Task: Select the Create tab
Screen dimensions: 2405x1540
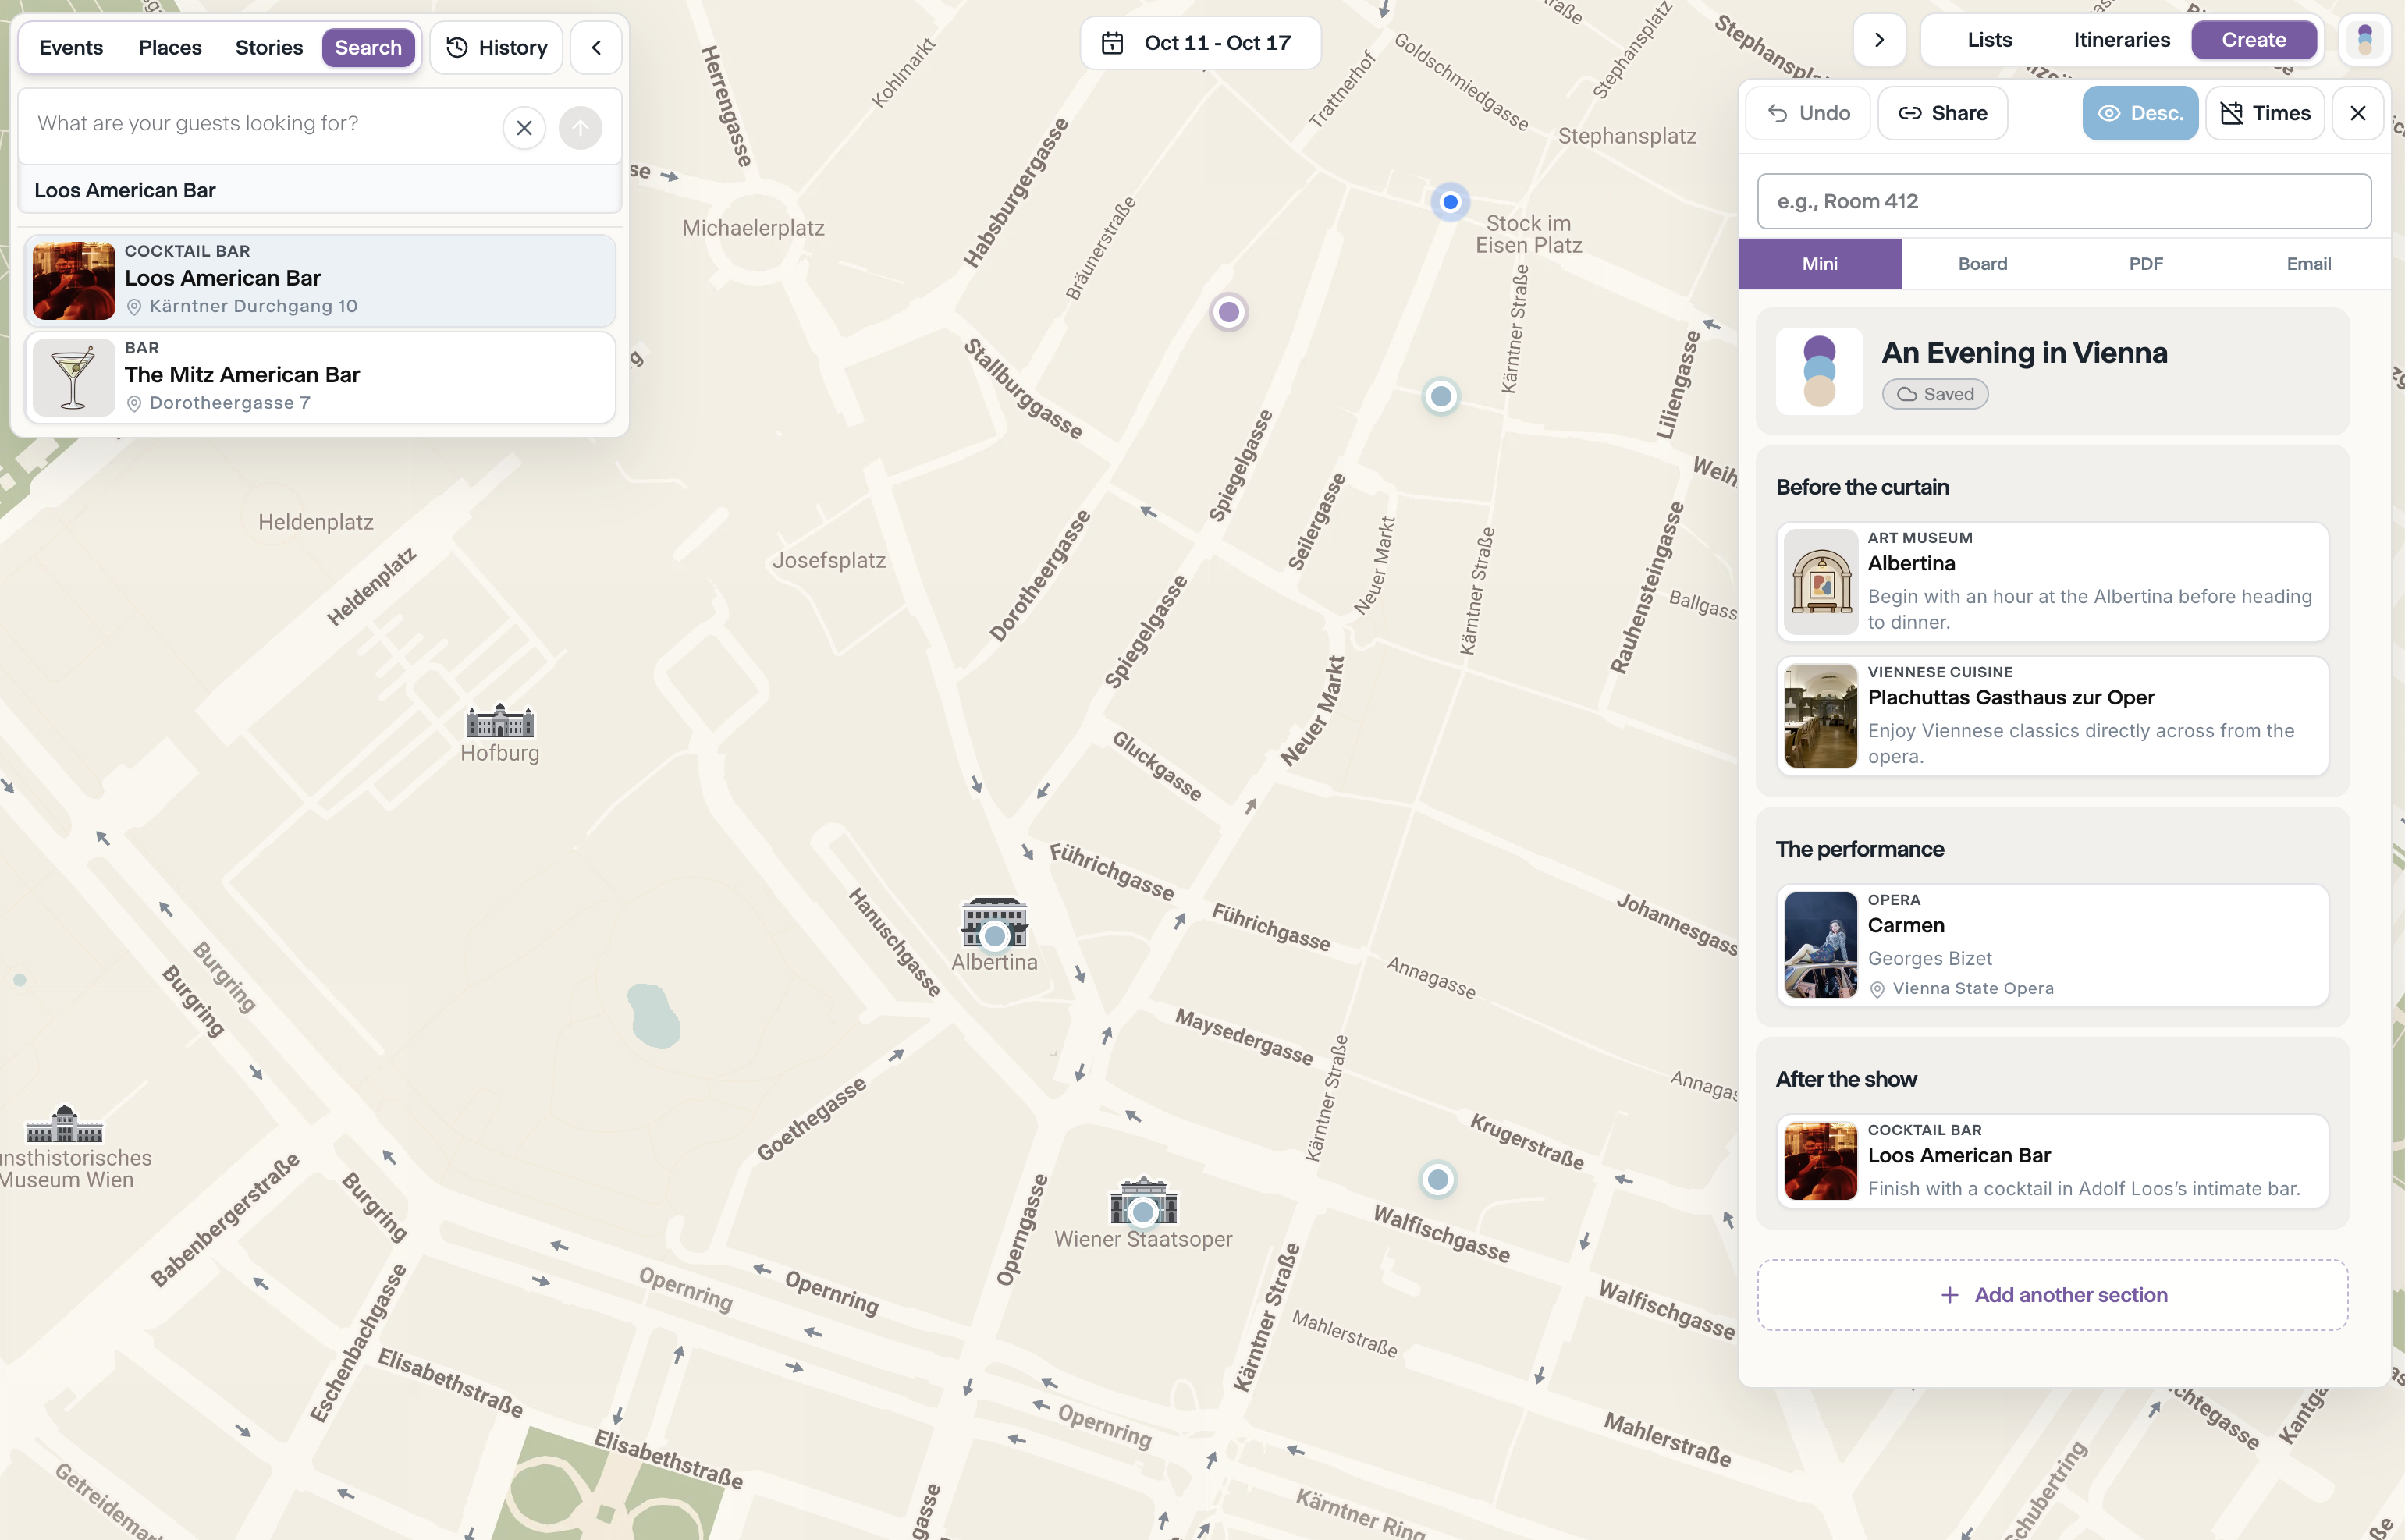Action: coord(2254,40)
